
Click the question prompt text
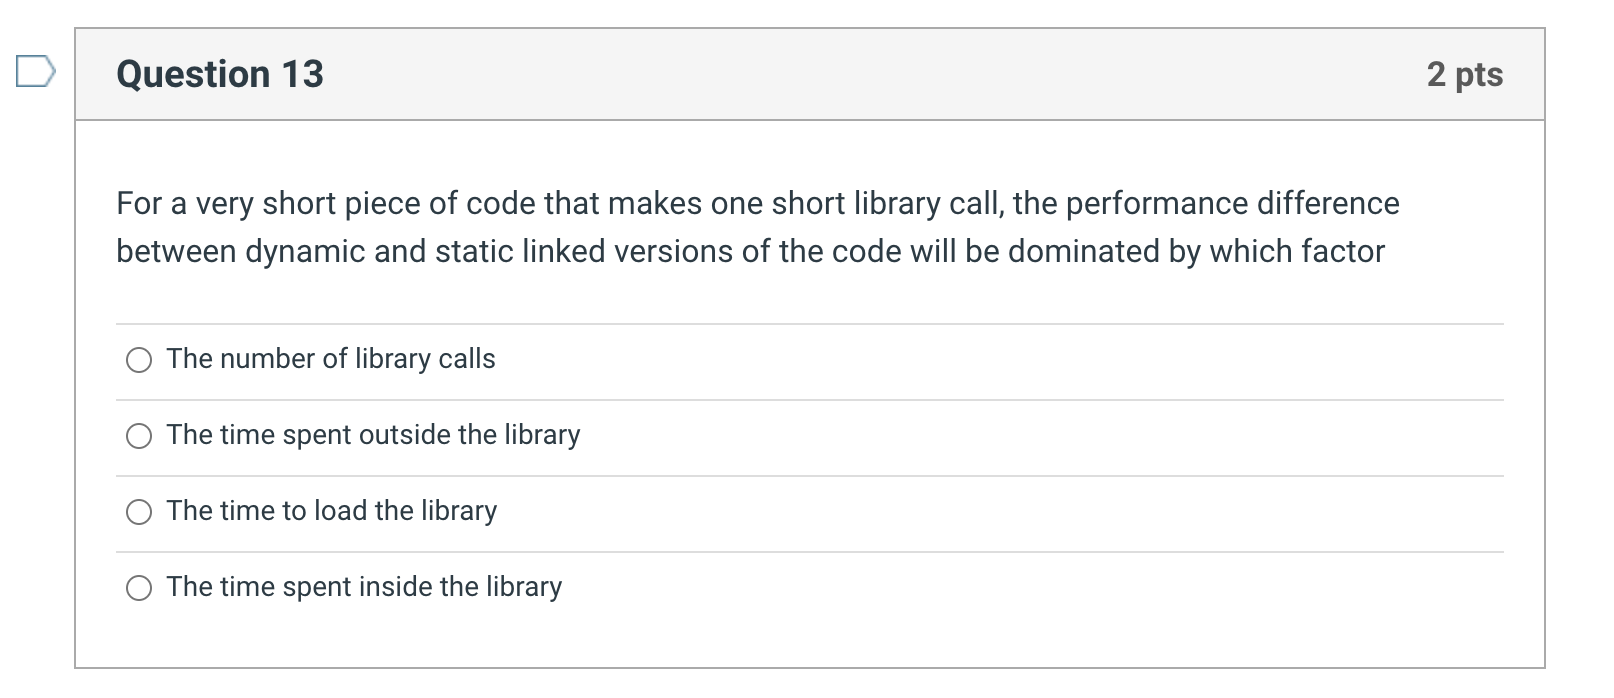coord(757,227)
